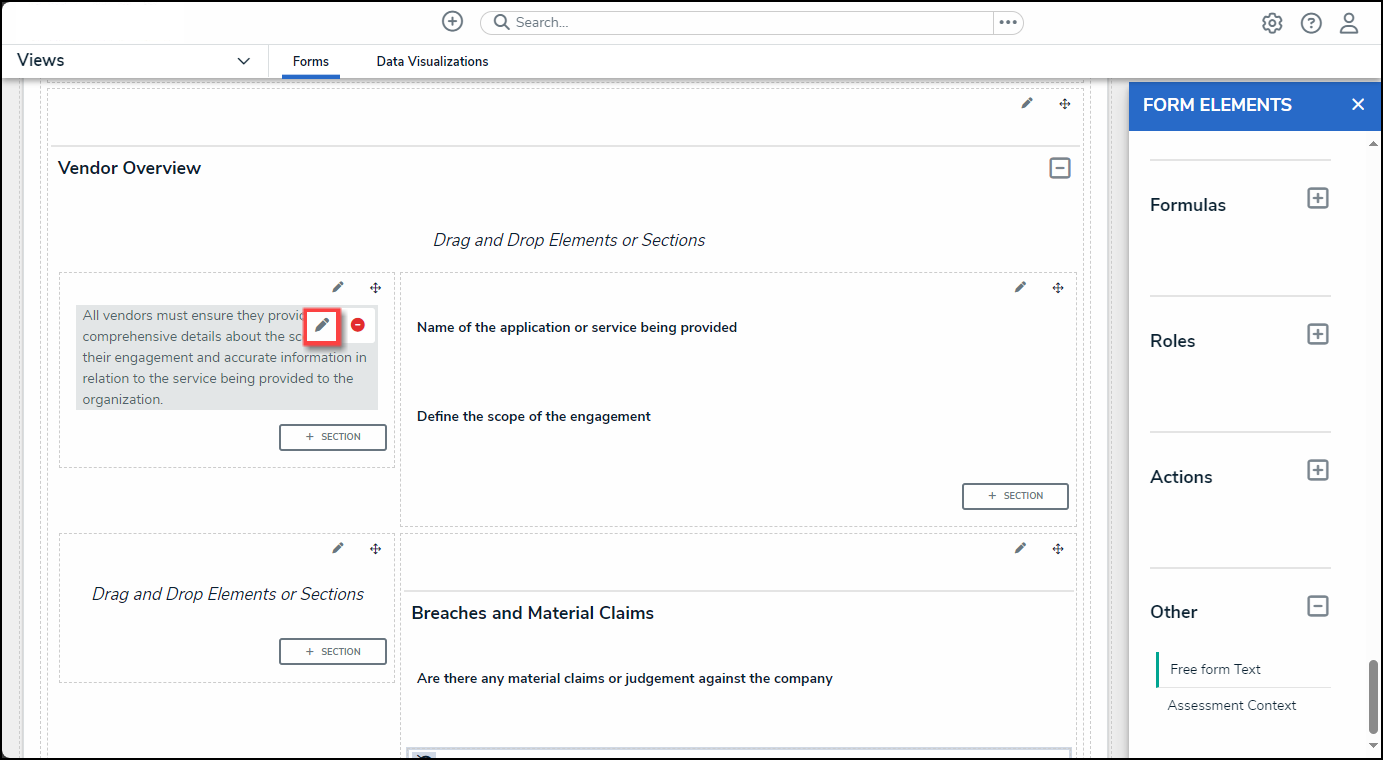
Task: Select the Forms tab
Action: [x=310, y=62]
